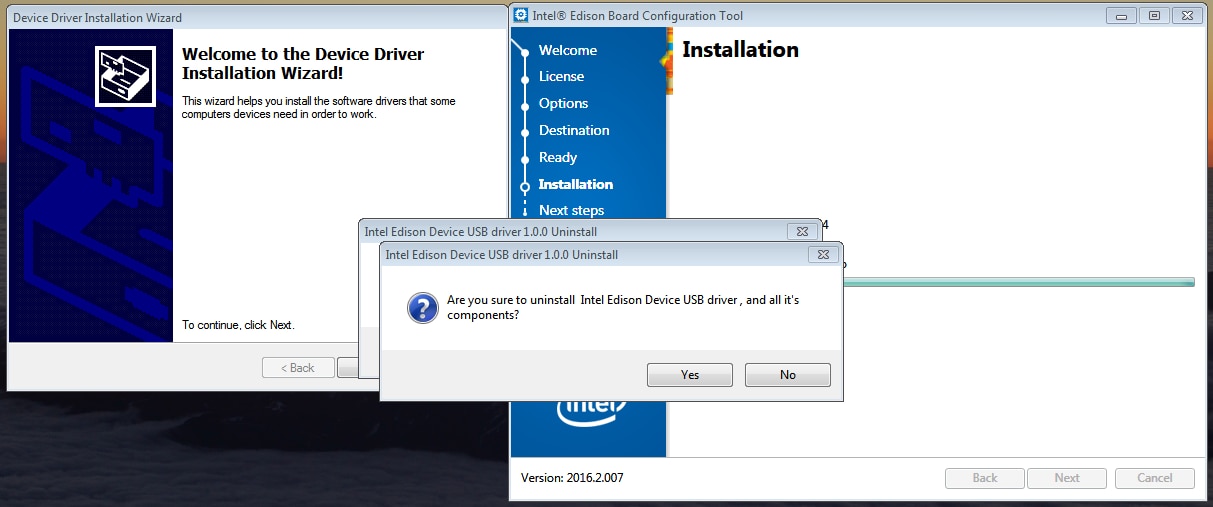
Task: Click the Back button in Driver Wizard
Action: [x=298, y=368]
